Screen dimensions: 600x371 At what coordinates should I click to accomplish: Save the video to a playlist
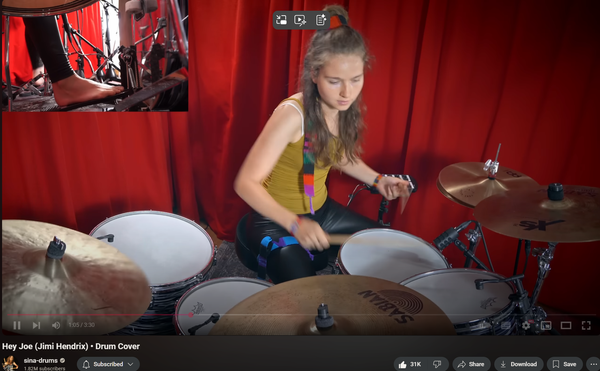pyautogui.click(x=564, y=364)
